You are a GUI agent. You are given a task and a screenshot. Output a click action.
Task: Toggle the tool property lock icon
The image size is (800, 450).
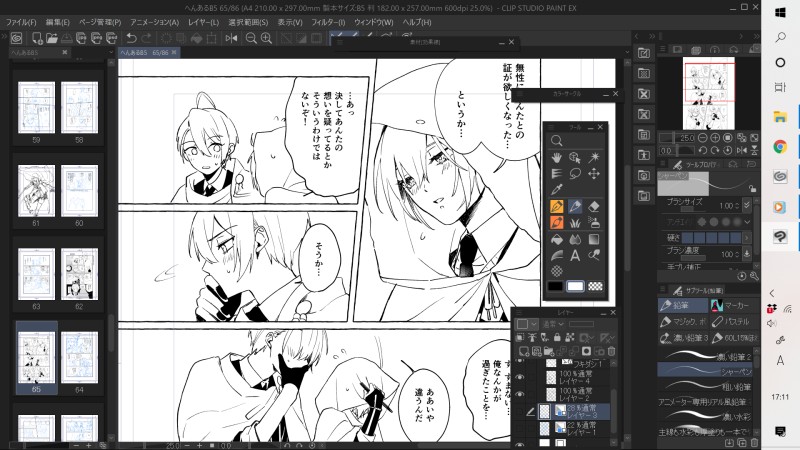click(752, 189)
